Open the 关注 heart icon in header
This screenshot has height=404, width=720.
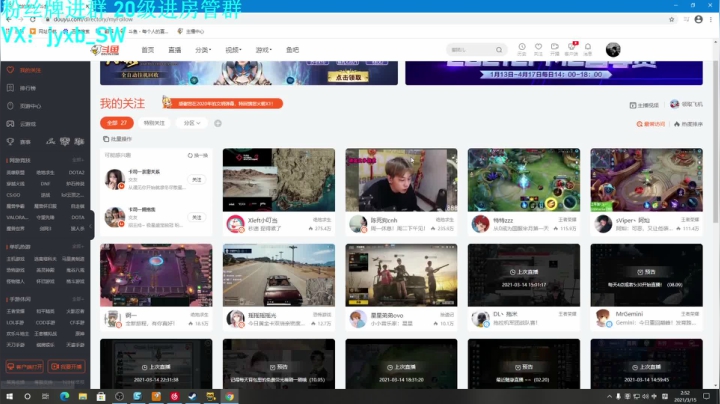click(x=538, y=50)
